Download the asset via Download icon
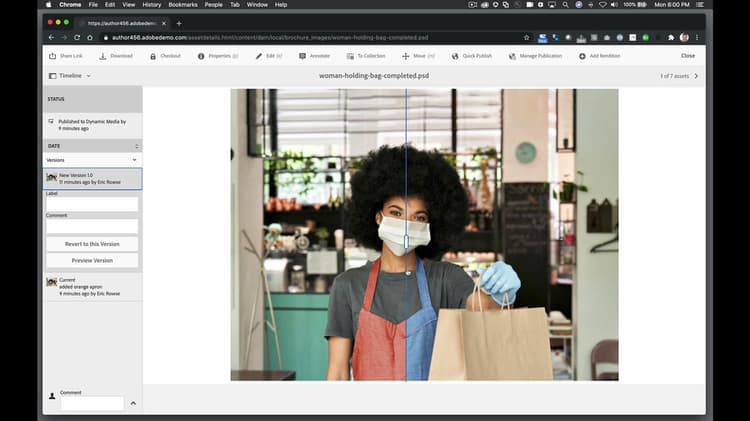 click(103, 56)
